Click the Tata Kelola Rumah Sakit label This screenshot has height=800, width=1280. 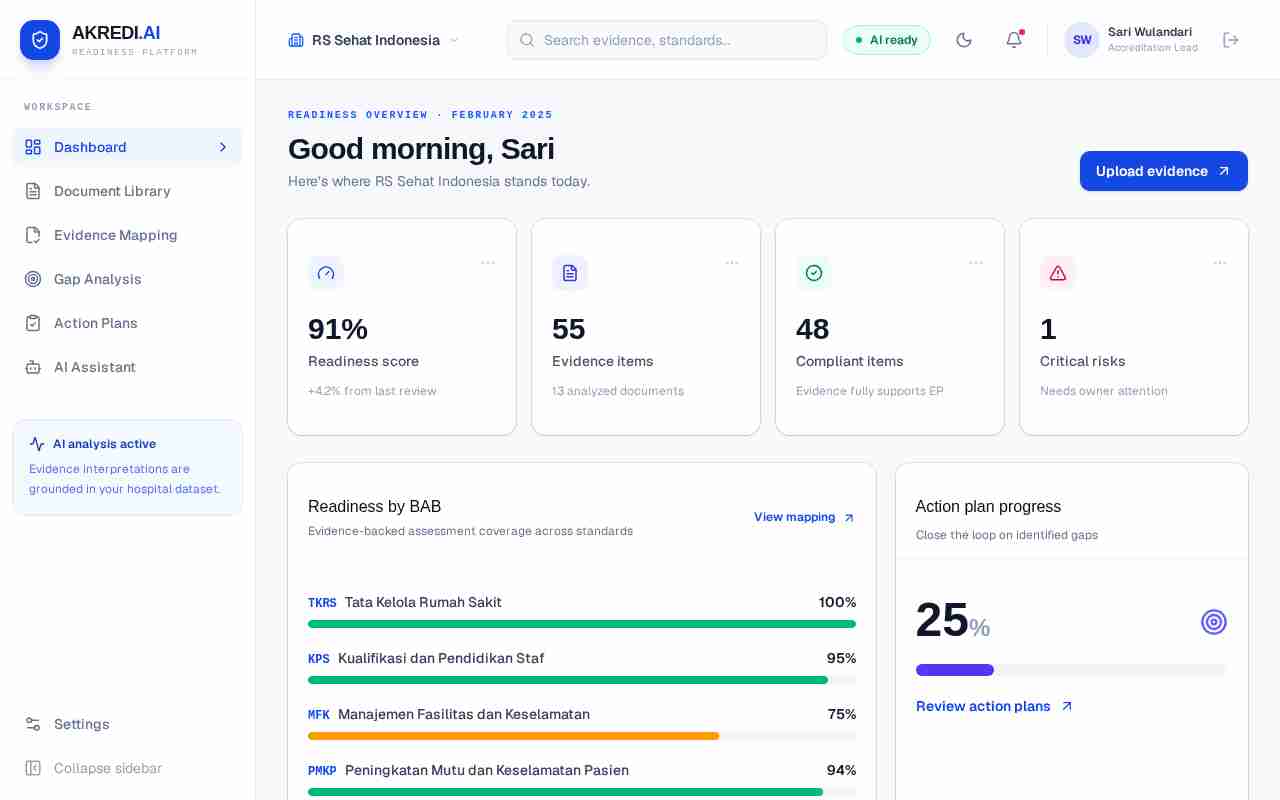pyautogui.click(x=423, y=602)
